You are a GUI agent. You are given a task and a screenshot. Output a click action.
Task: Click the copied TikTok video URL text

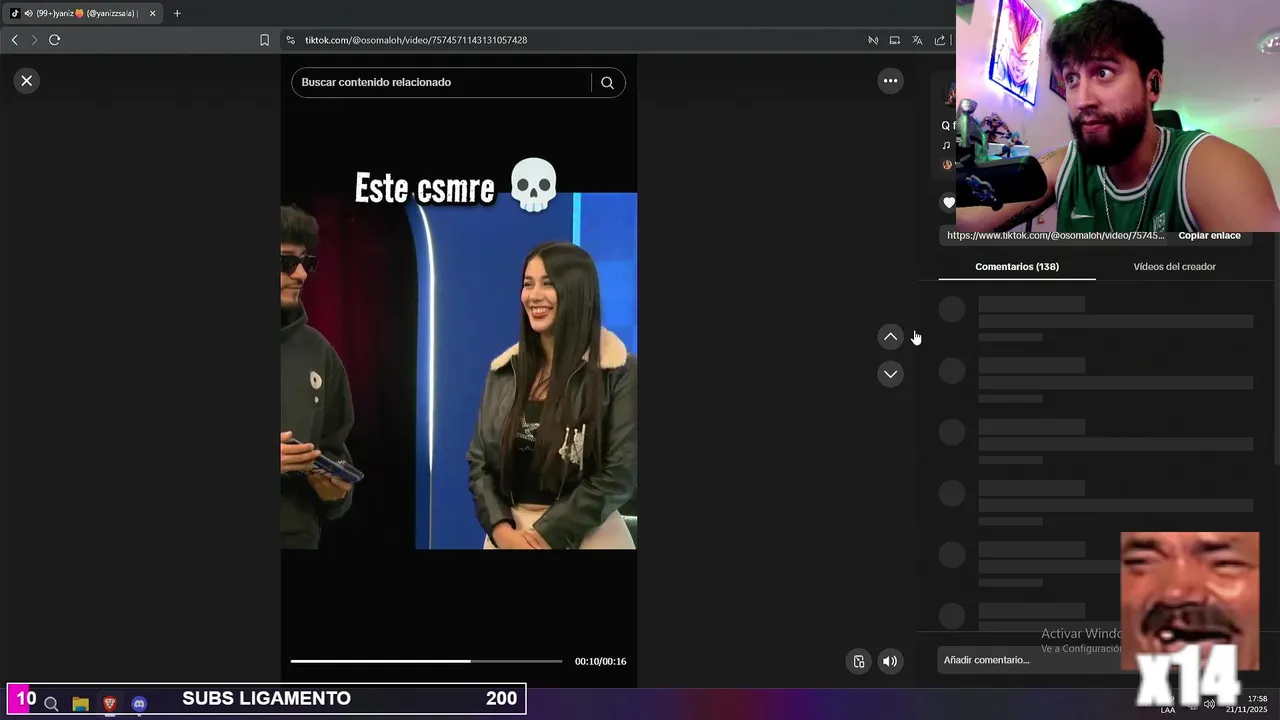click(x=1055, y=236)
